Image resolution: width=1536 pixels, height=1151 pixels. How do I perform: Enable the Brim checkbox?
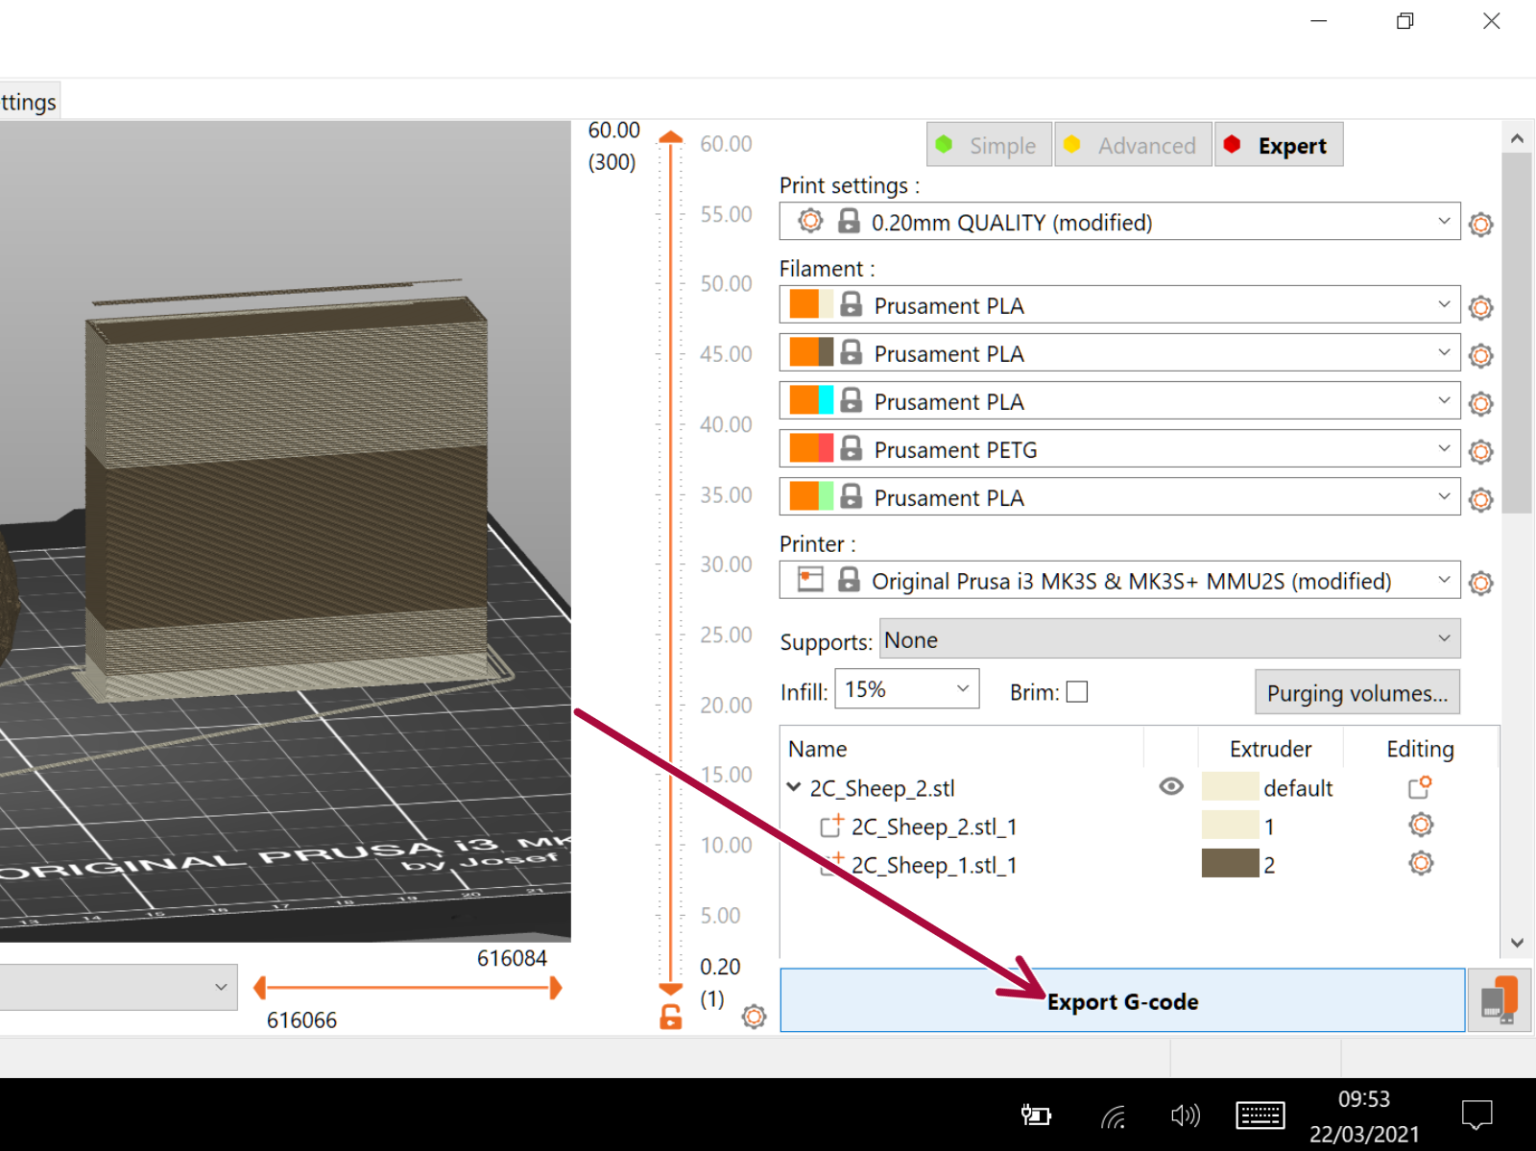(x=1077, y=692)
